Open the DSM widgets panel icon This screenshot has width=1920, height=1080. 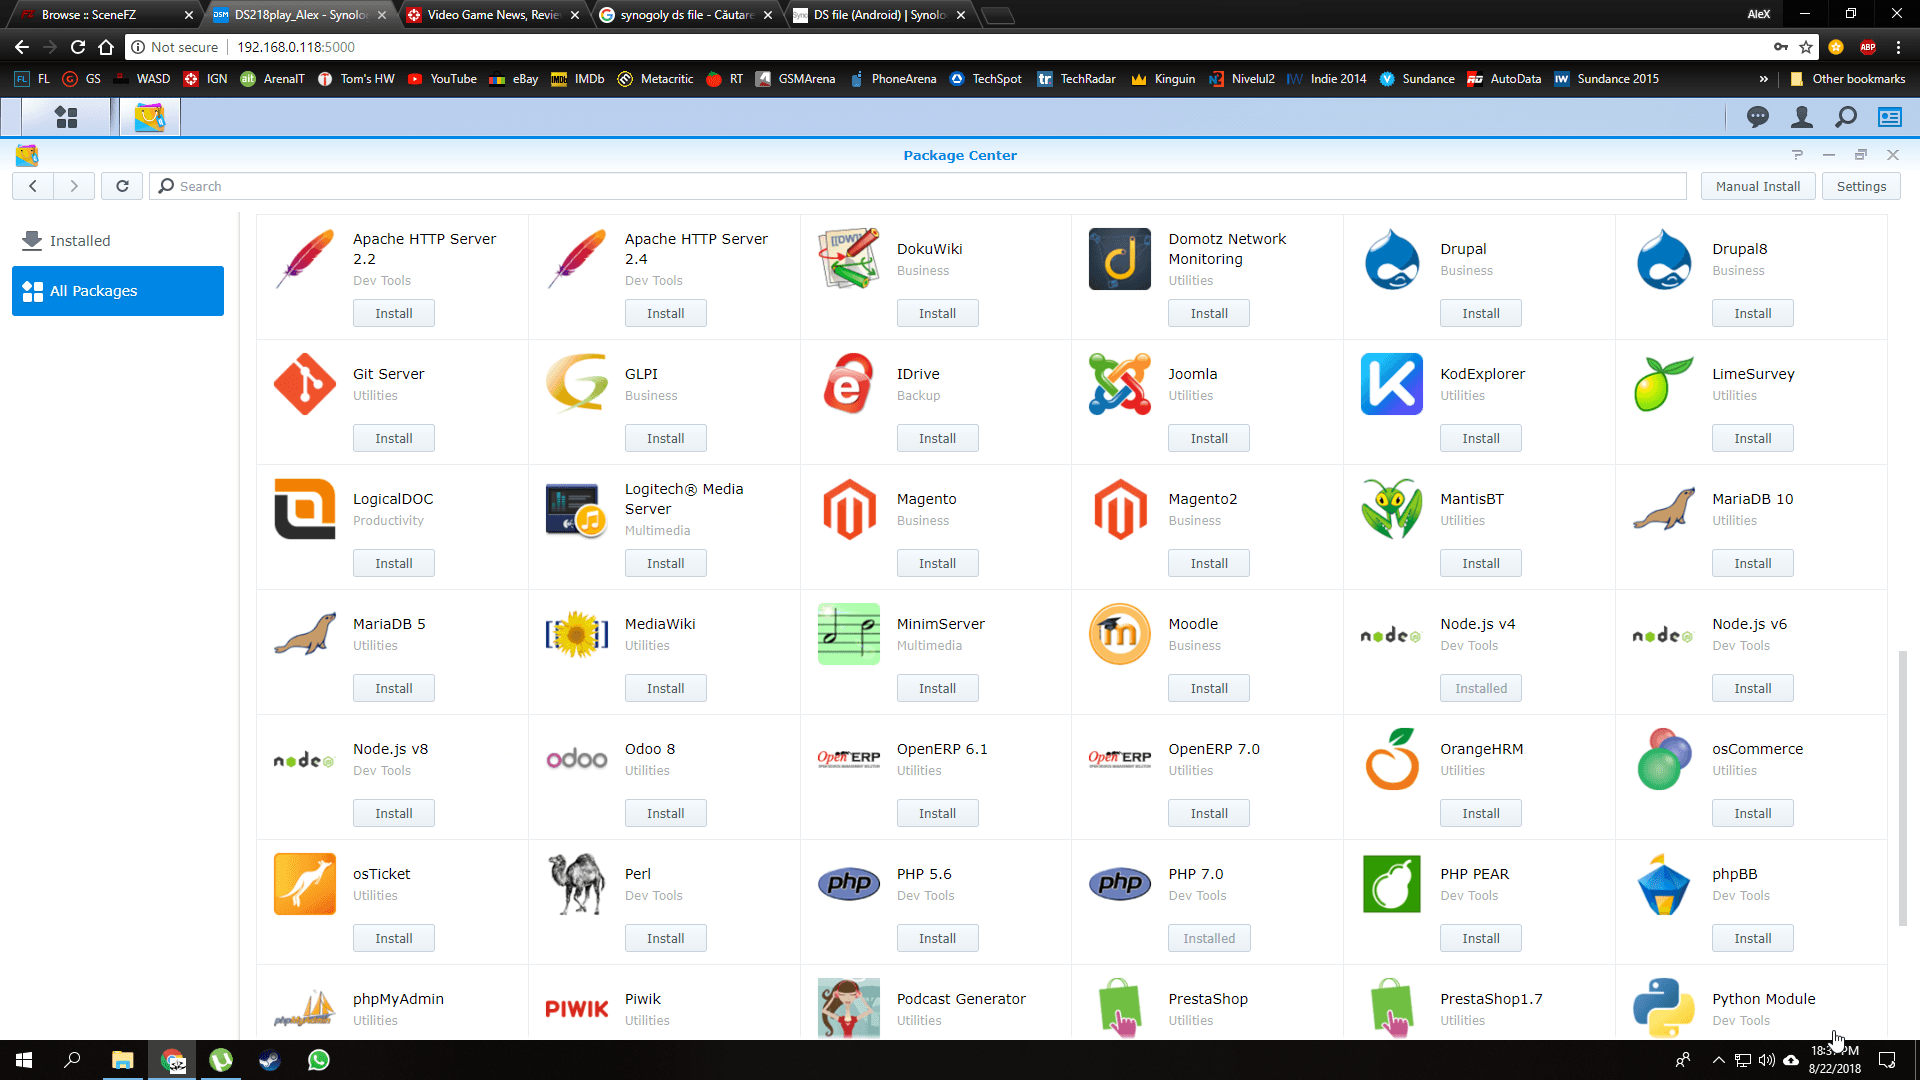(x=1889, y=117)
